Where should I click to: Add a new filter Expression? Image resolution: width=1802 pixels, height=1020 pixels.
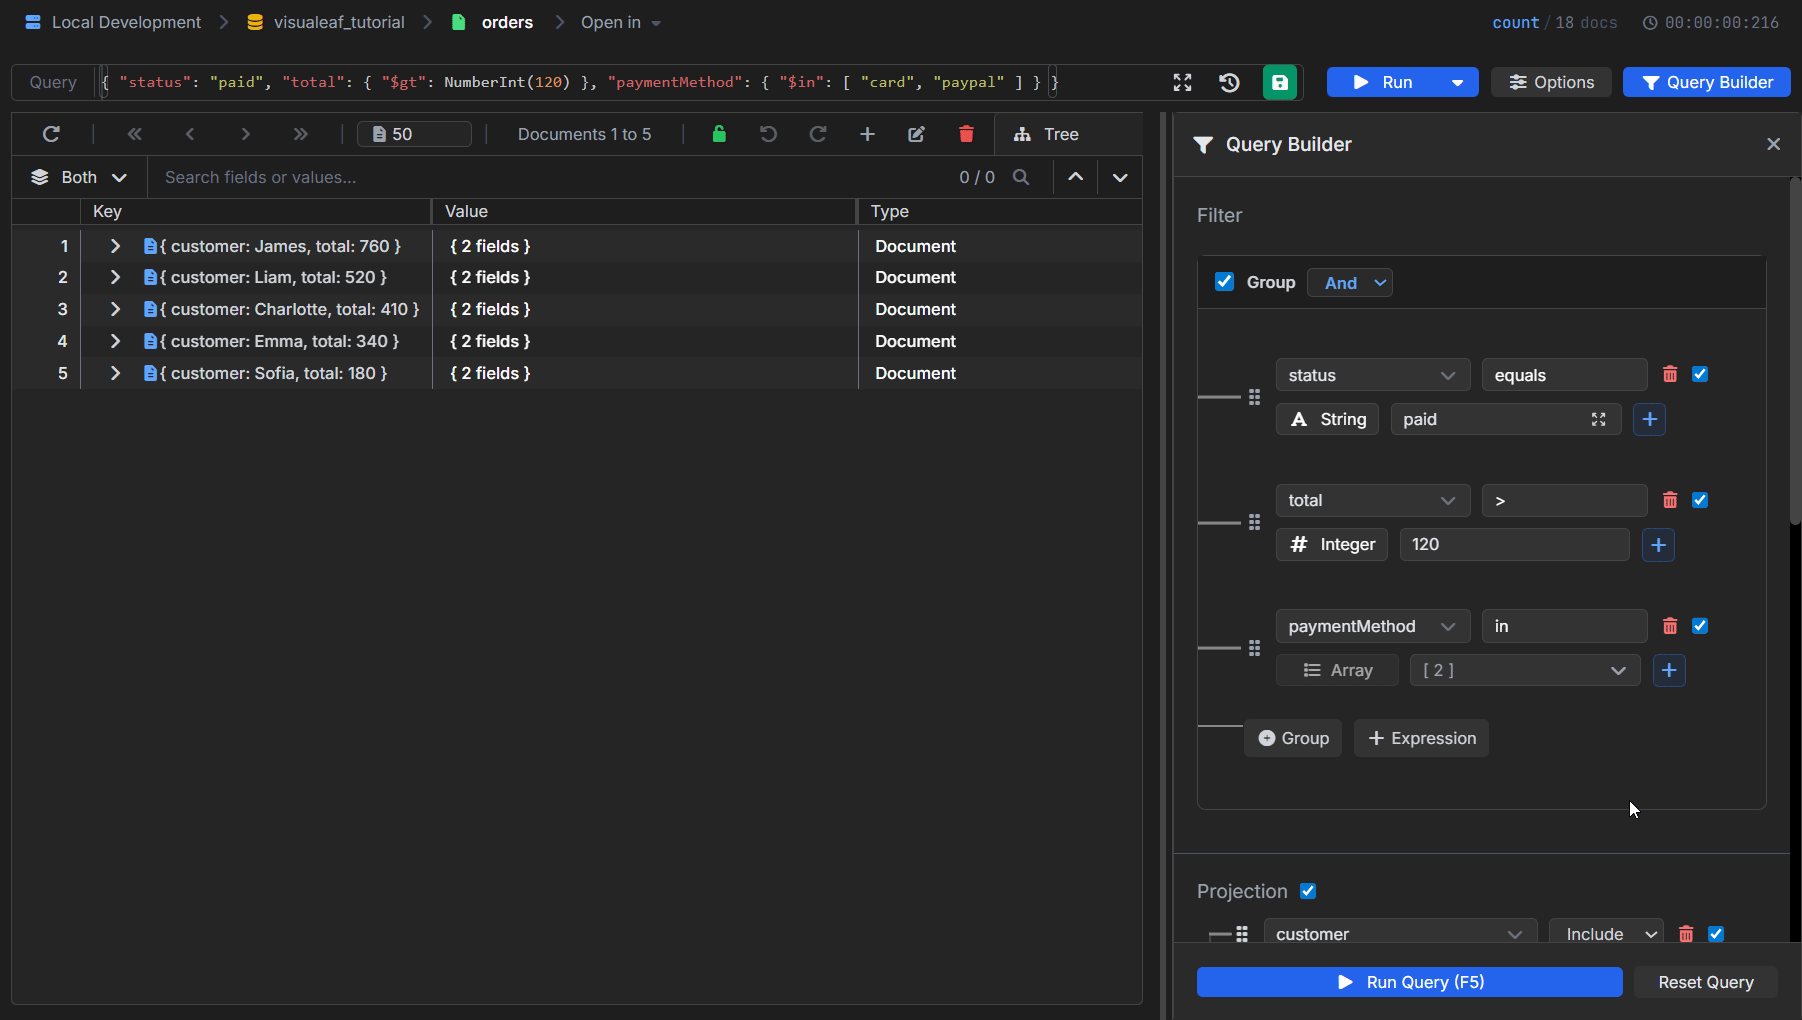(x=1421, y=738)
